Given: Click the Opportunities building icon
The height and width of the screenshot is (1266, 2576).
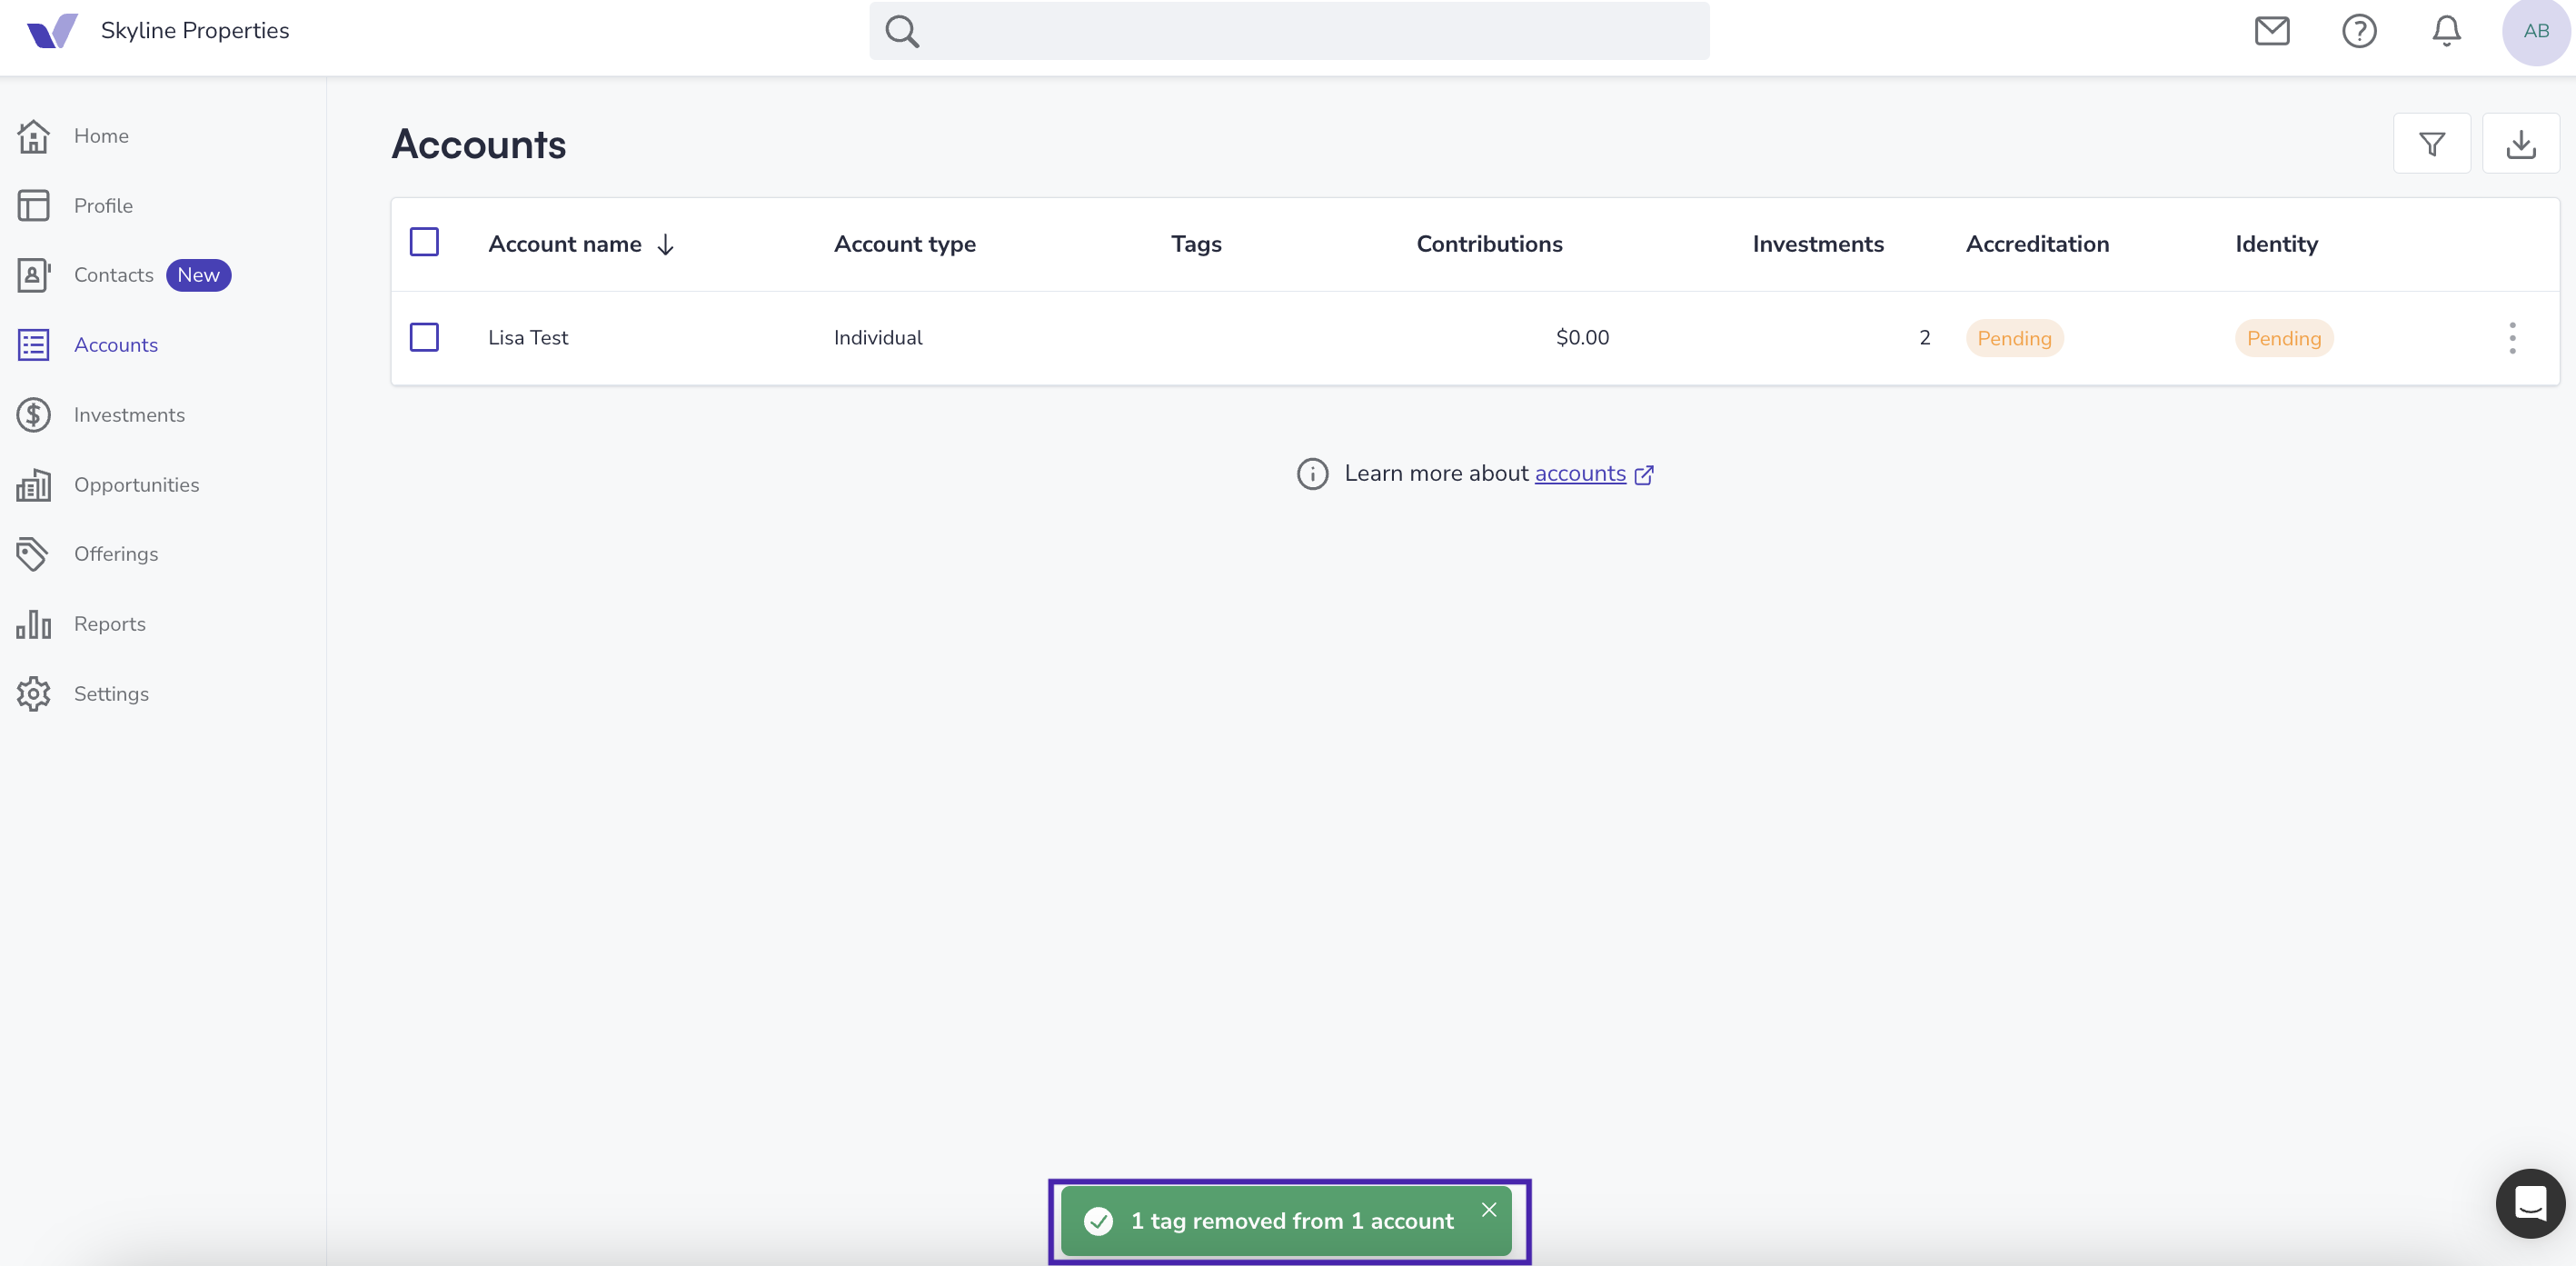Looking at the screenshot, I should 33,485.
